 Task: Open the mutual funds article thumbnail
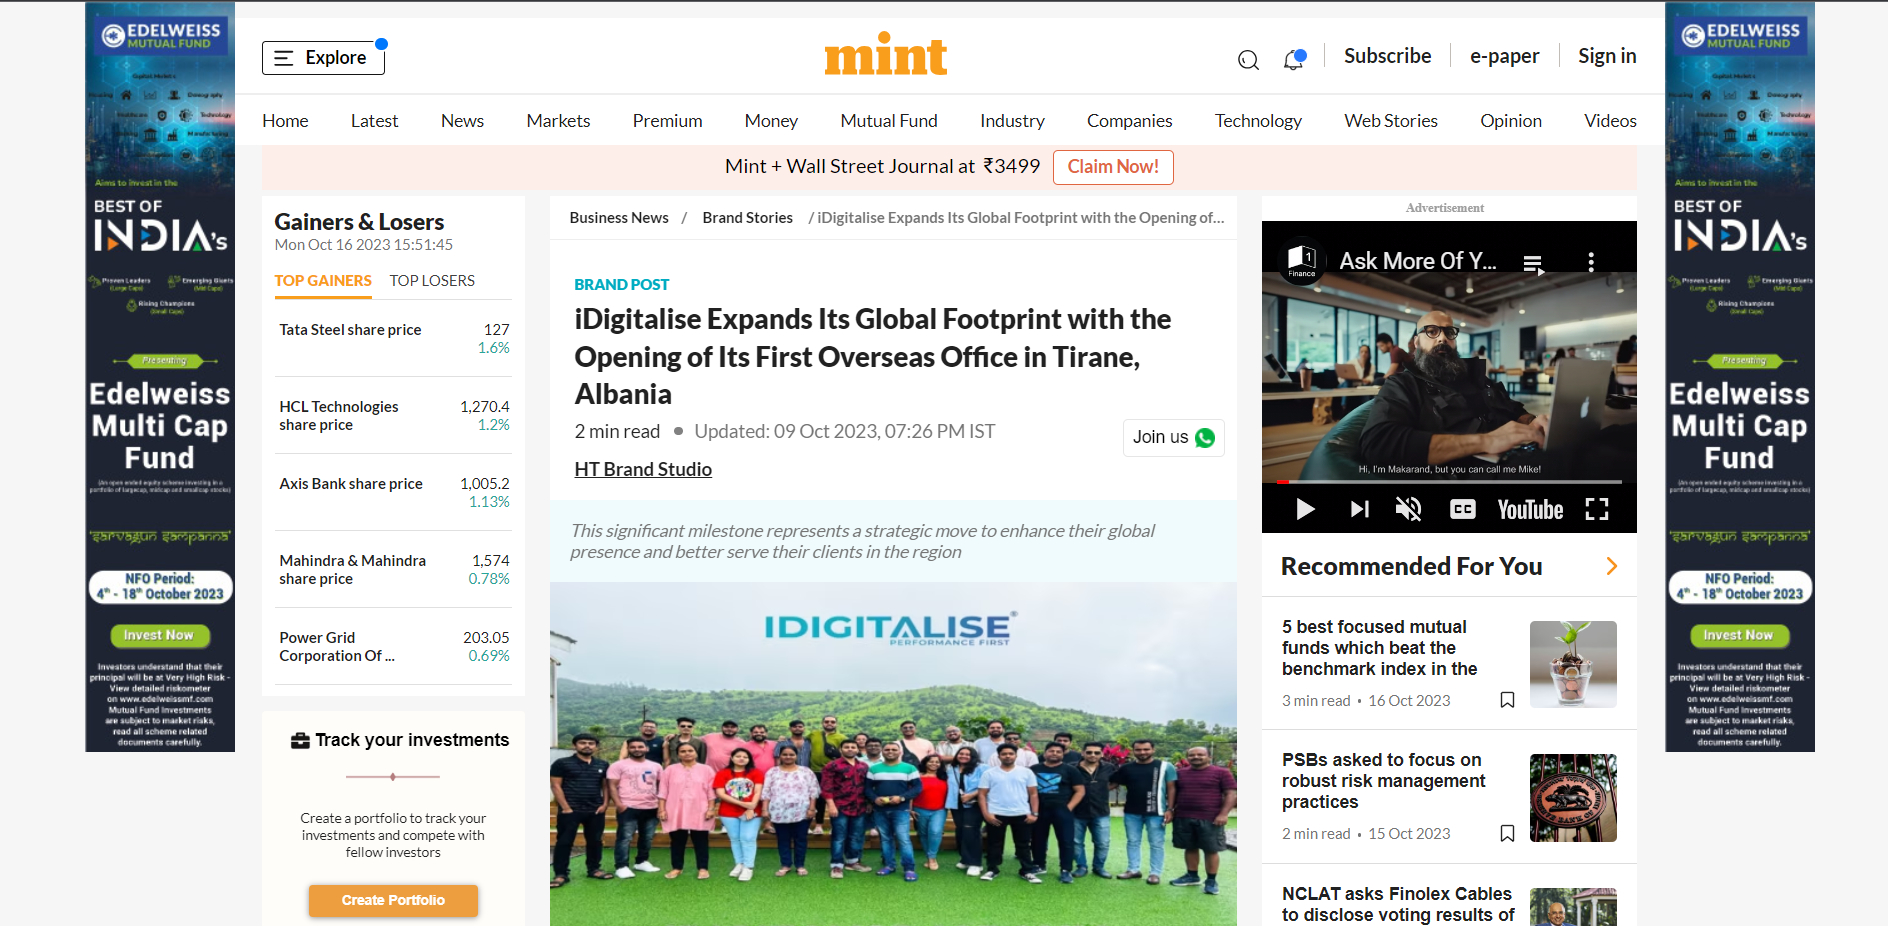coord(1572,664)
